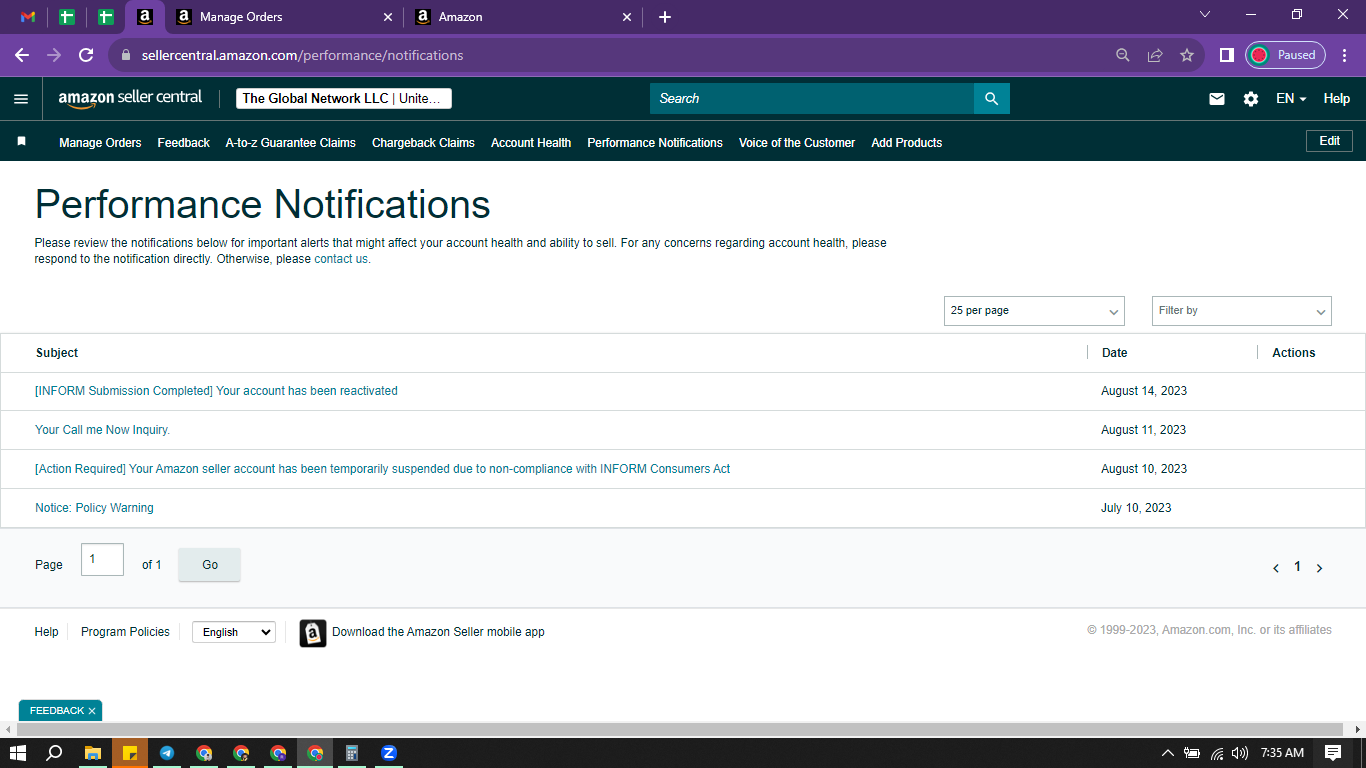Viewport: 1366px width, 768px height.
Task: Open Sticky Notes from the taskbar
Action: click(130, 753)
